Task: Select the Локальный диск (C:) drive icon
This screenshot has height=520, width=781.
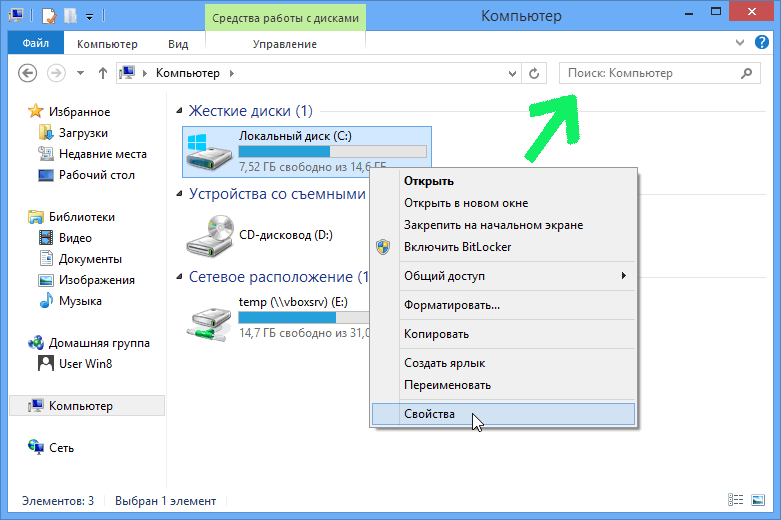Action: point(209,152)
